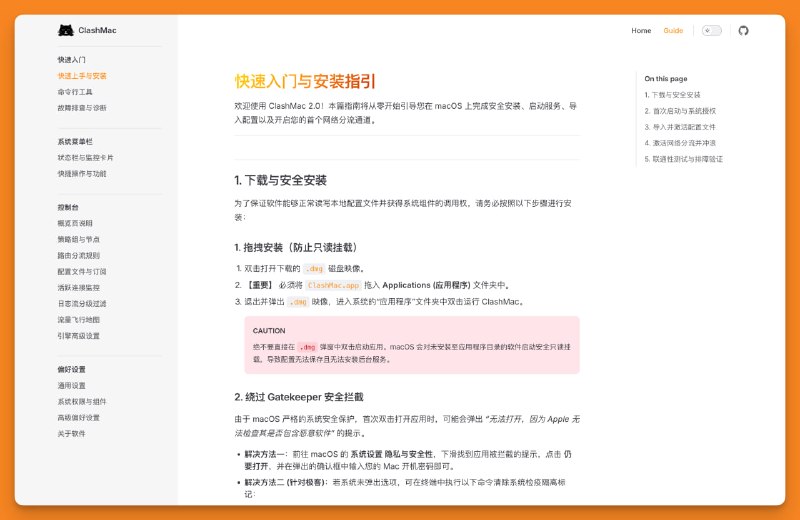Screen dimensions: 800x520
Task: Jump to 下载与安全安装 in On this page
Action: click(x=672, y=95)
